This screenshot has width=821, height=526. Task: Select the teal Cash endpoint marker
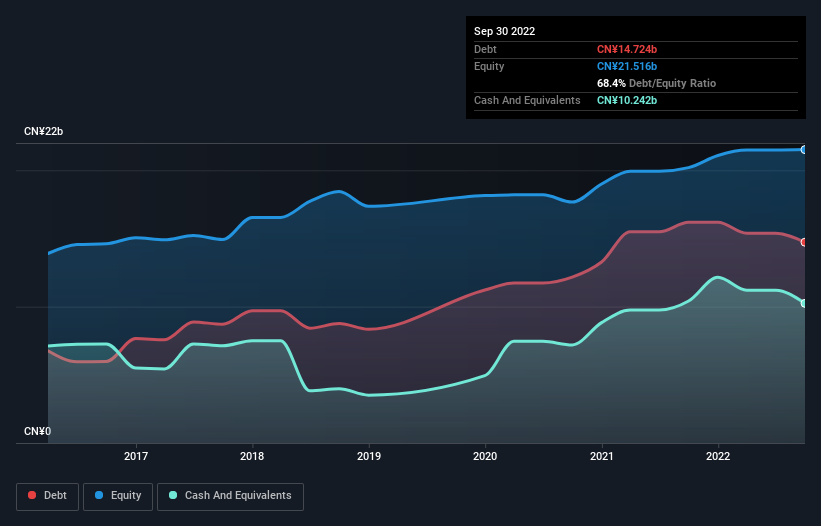(804, 304)
